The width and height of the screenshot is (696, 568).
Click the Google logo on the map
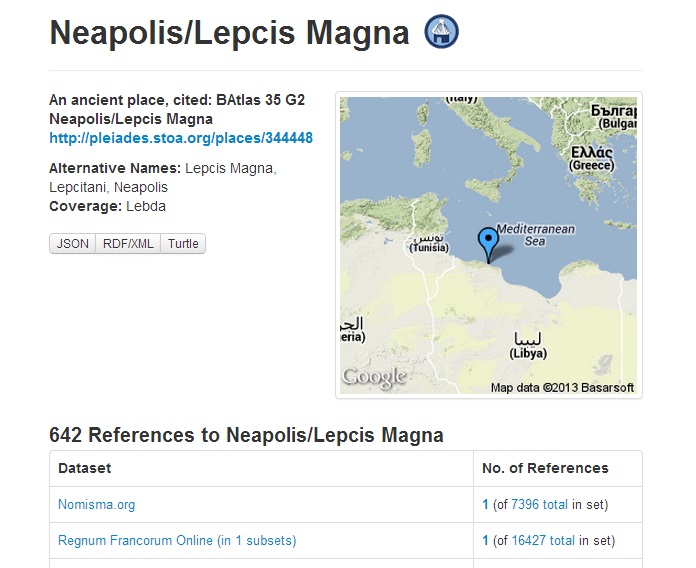(x=374, y=377)
